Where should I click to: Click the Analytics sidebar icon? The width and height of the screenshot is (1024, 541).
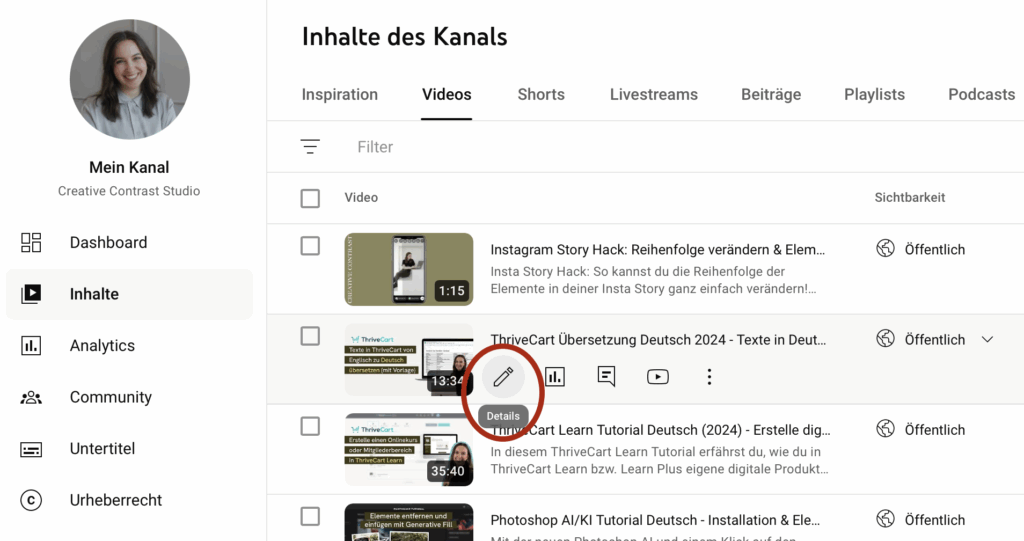coord(31,346)
